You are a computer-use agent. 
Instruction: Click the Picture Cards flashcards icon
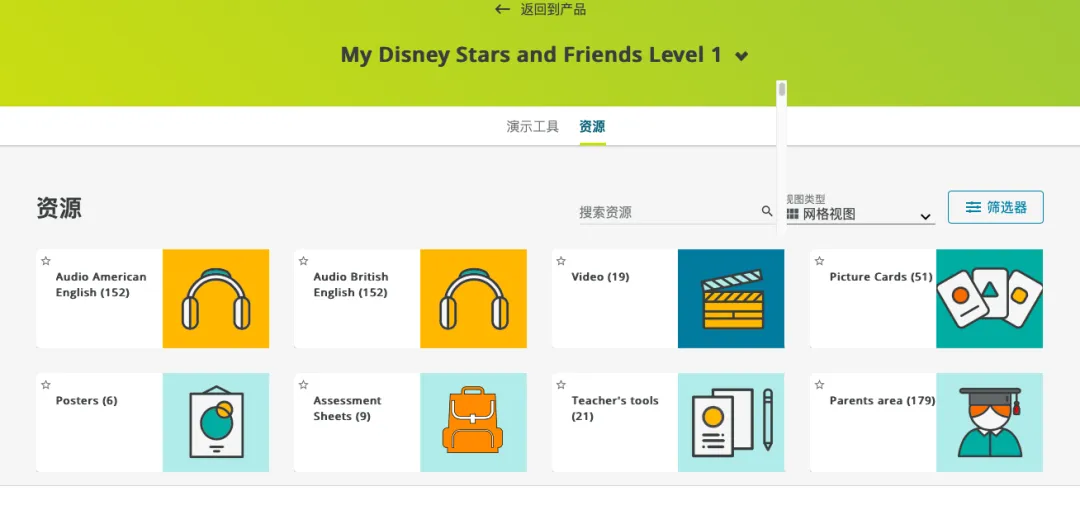(990, 298)
